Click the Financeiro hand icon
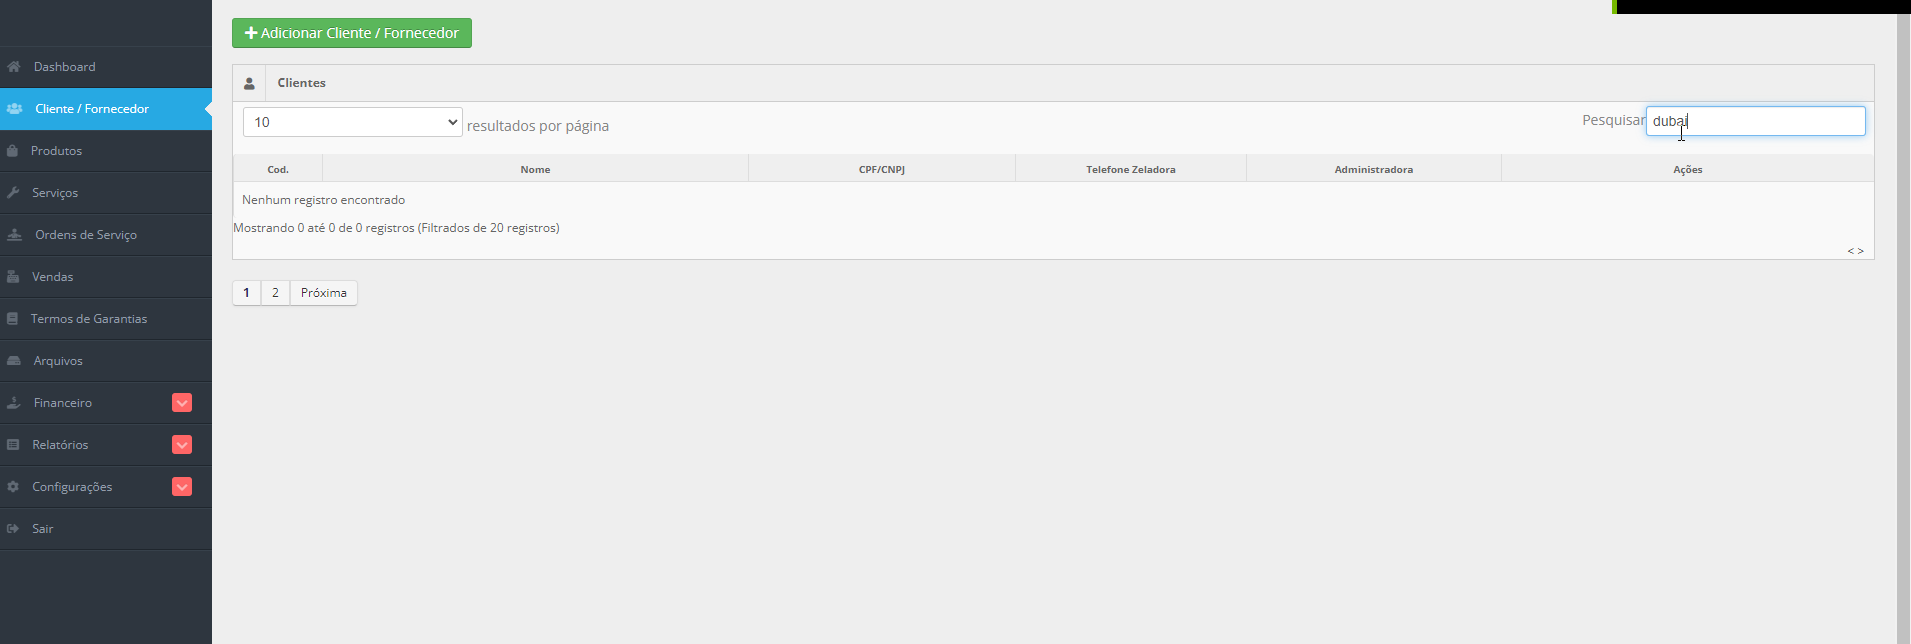Viewport: 1911px width, 644px height. point(14,403)
